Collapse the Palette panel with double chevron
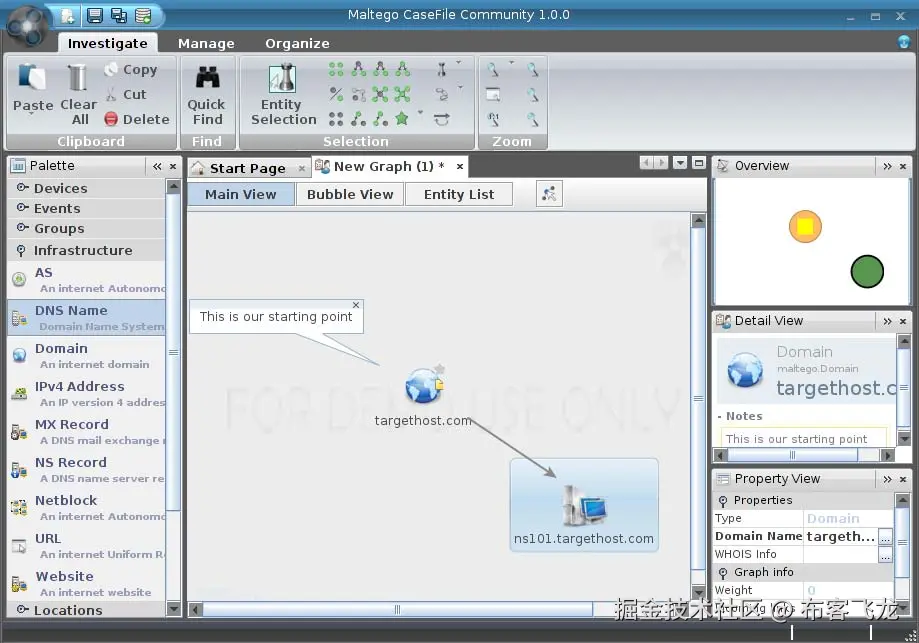Image resolution: width=919 pixels, height=643 pixels. 157,166
